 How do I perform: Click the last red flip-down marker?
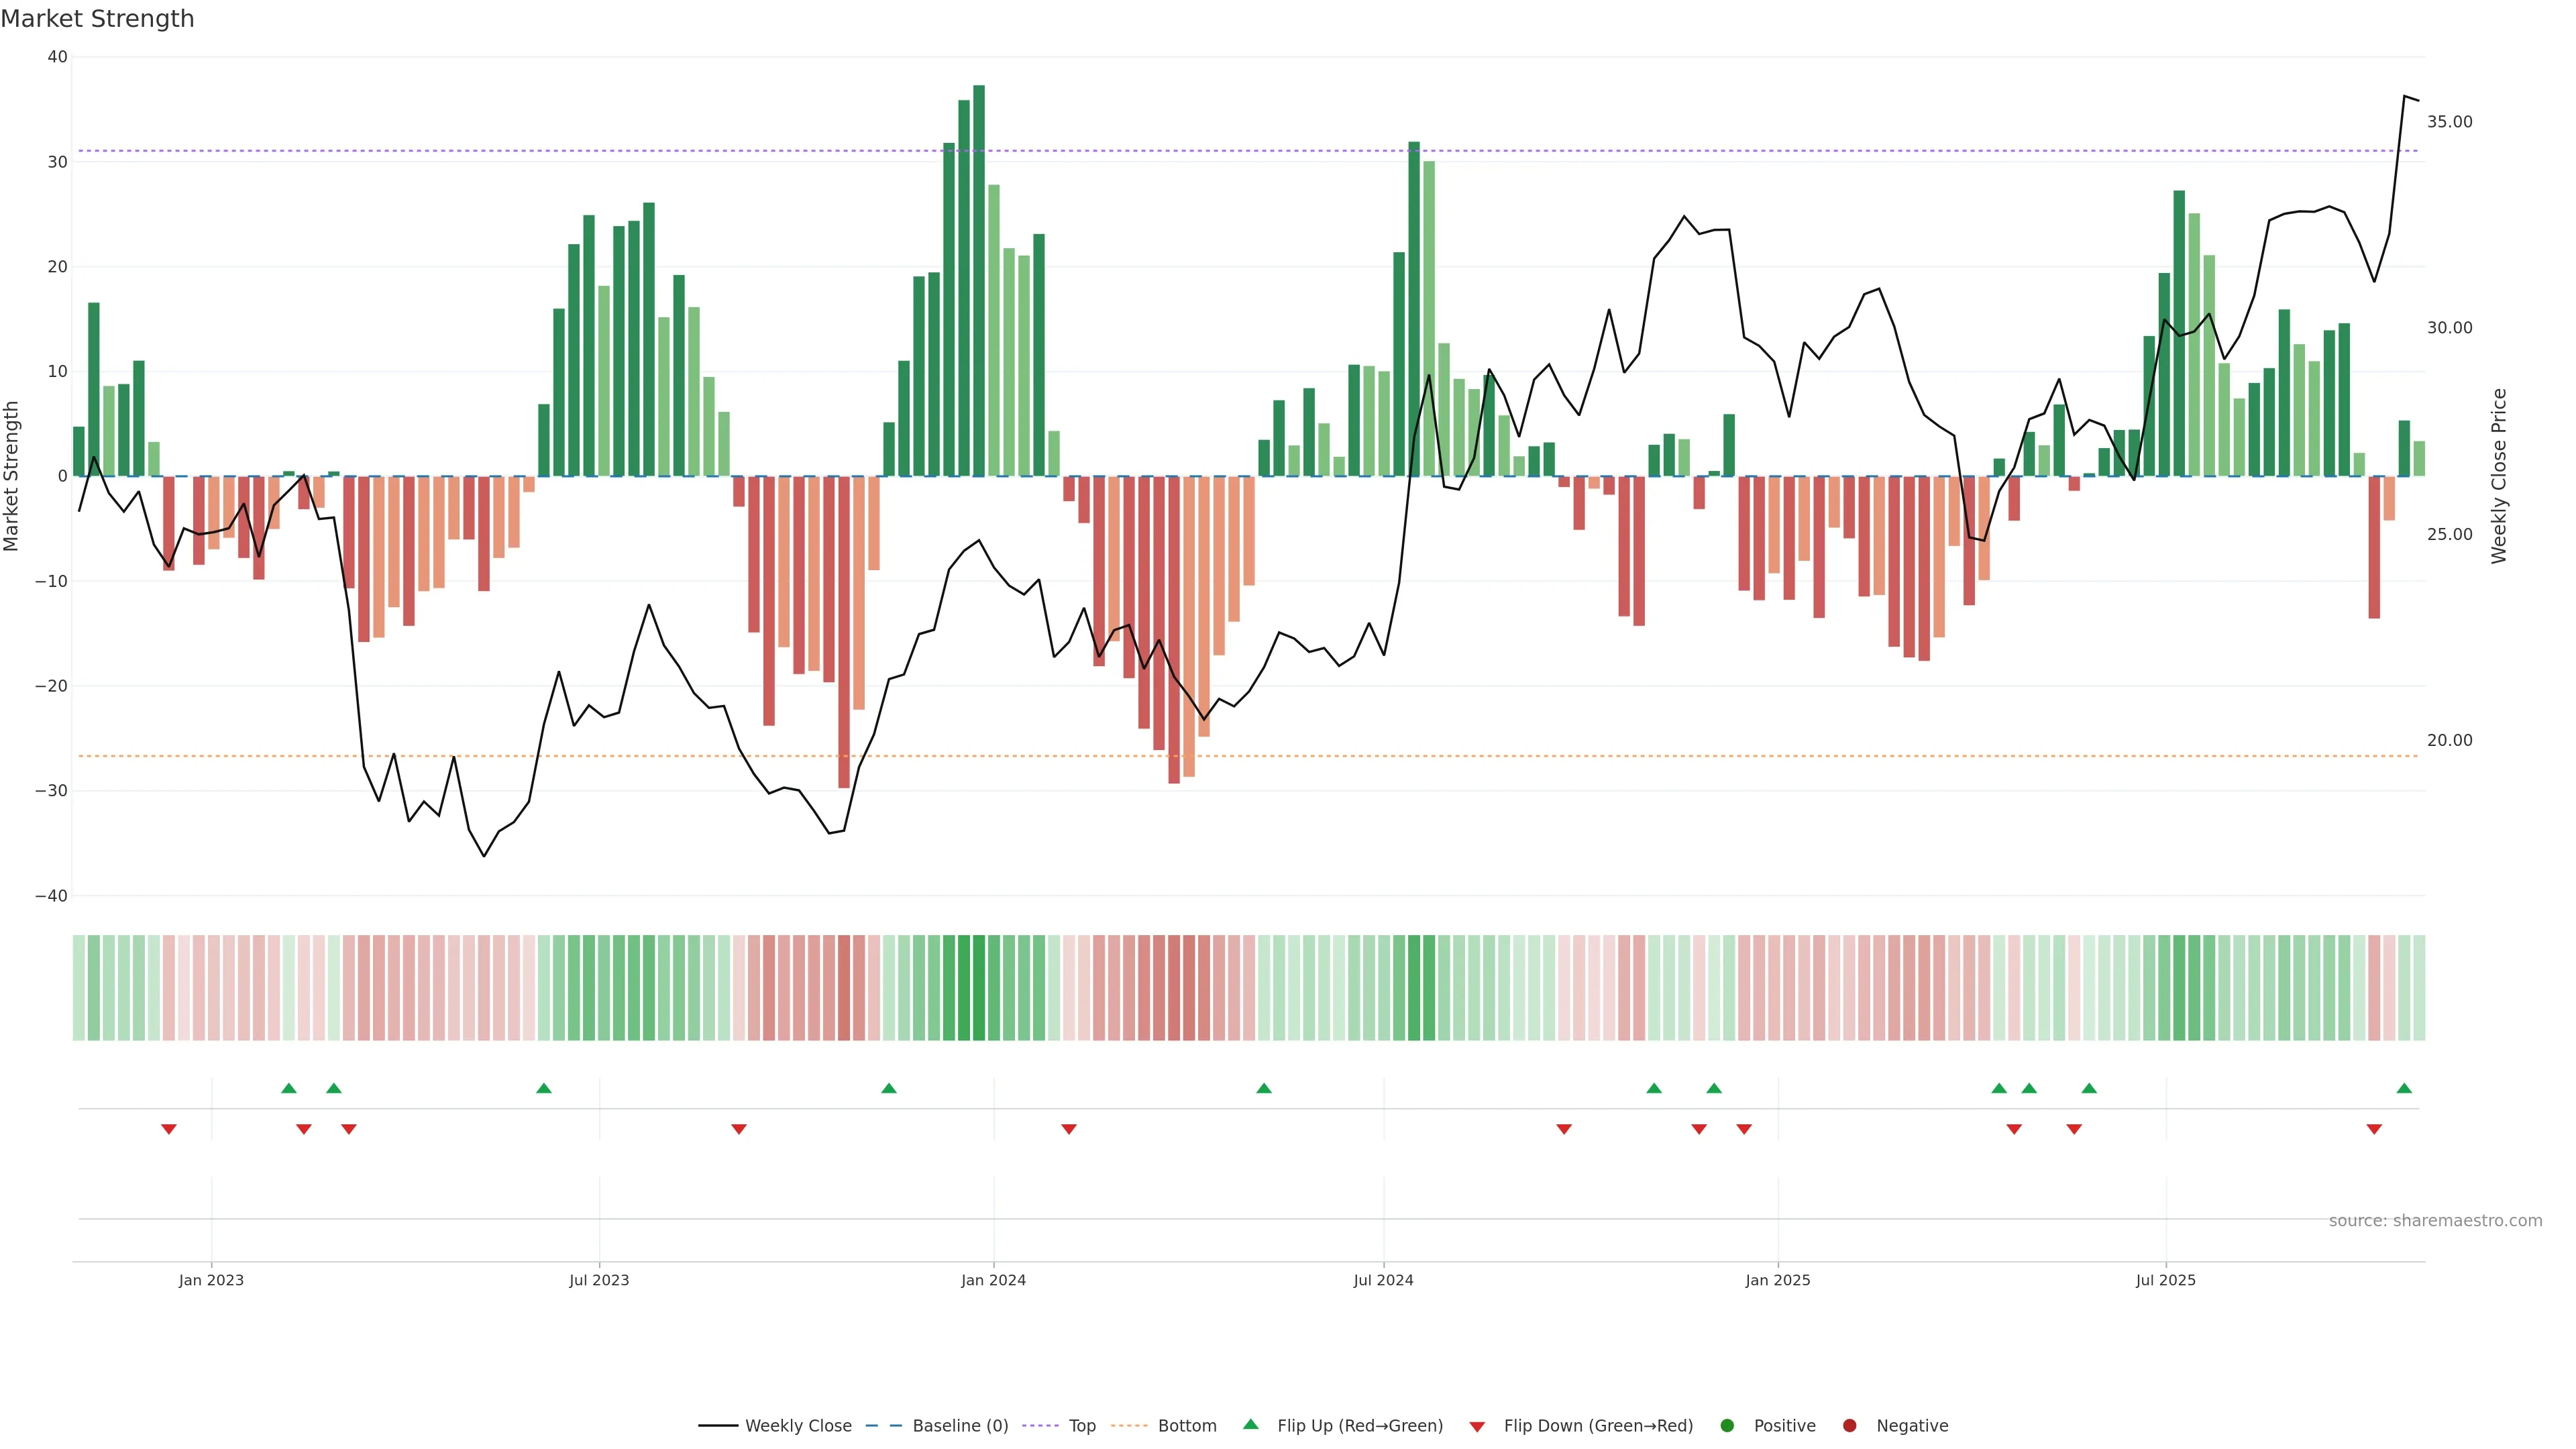tap(2374, 1129)
